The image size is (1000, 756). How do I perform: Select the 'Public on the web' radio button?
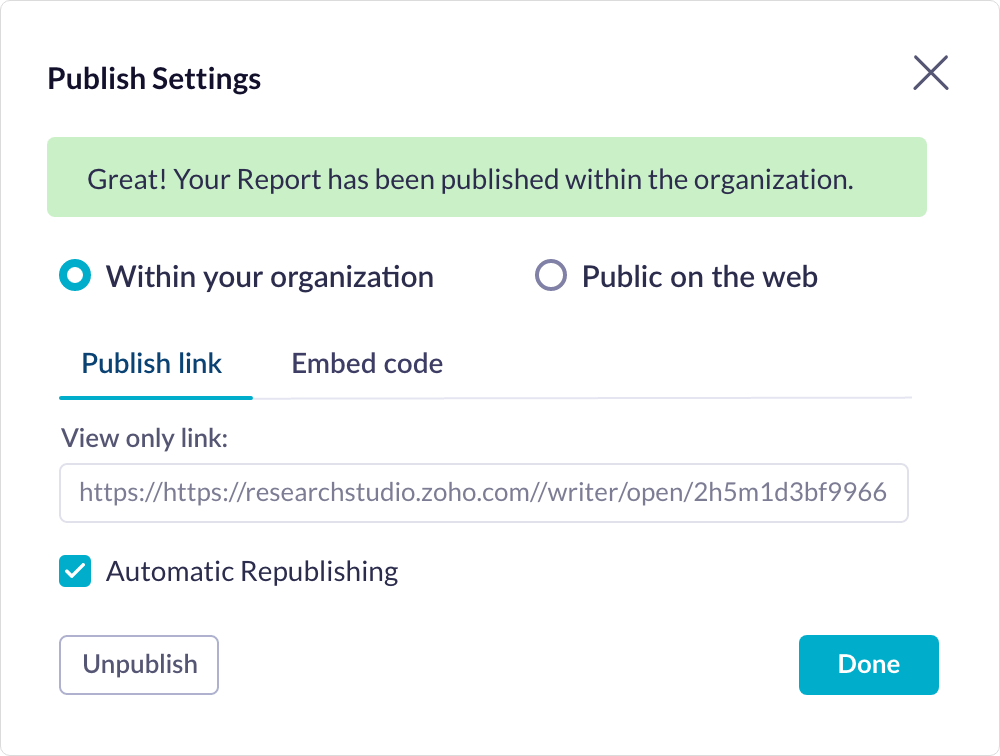coord(551,276)
